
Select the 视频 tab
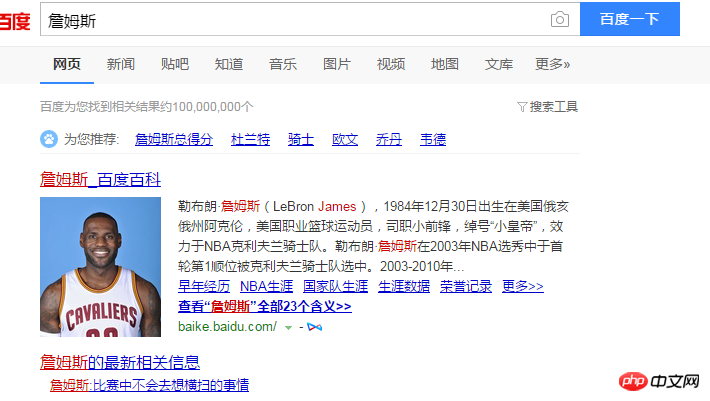coord(391,64)
